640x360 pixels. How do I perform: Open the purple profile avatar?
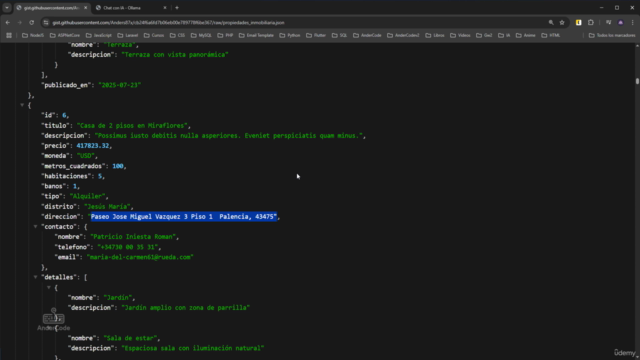pos(620,22)
